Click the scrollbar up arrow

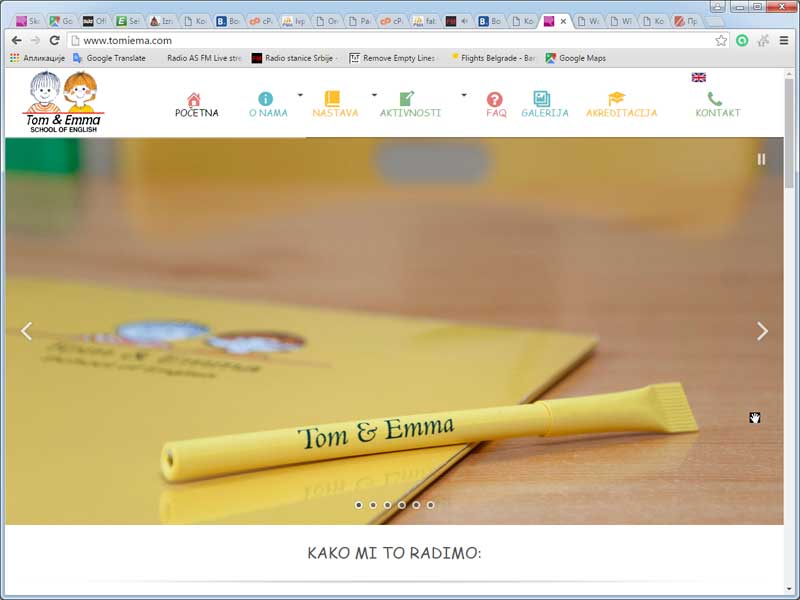point(789,74)
